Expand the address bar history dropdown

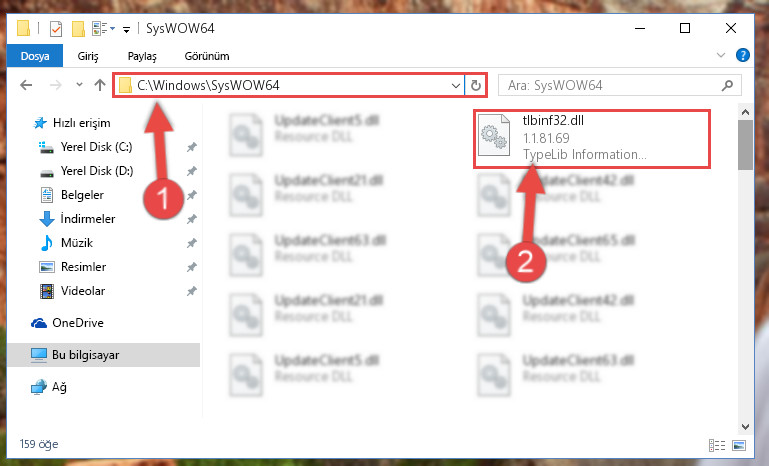point(456,86)
